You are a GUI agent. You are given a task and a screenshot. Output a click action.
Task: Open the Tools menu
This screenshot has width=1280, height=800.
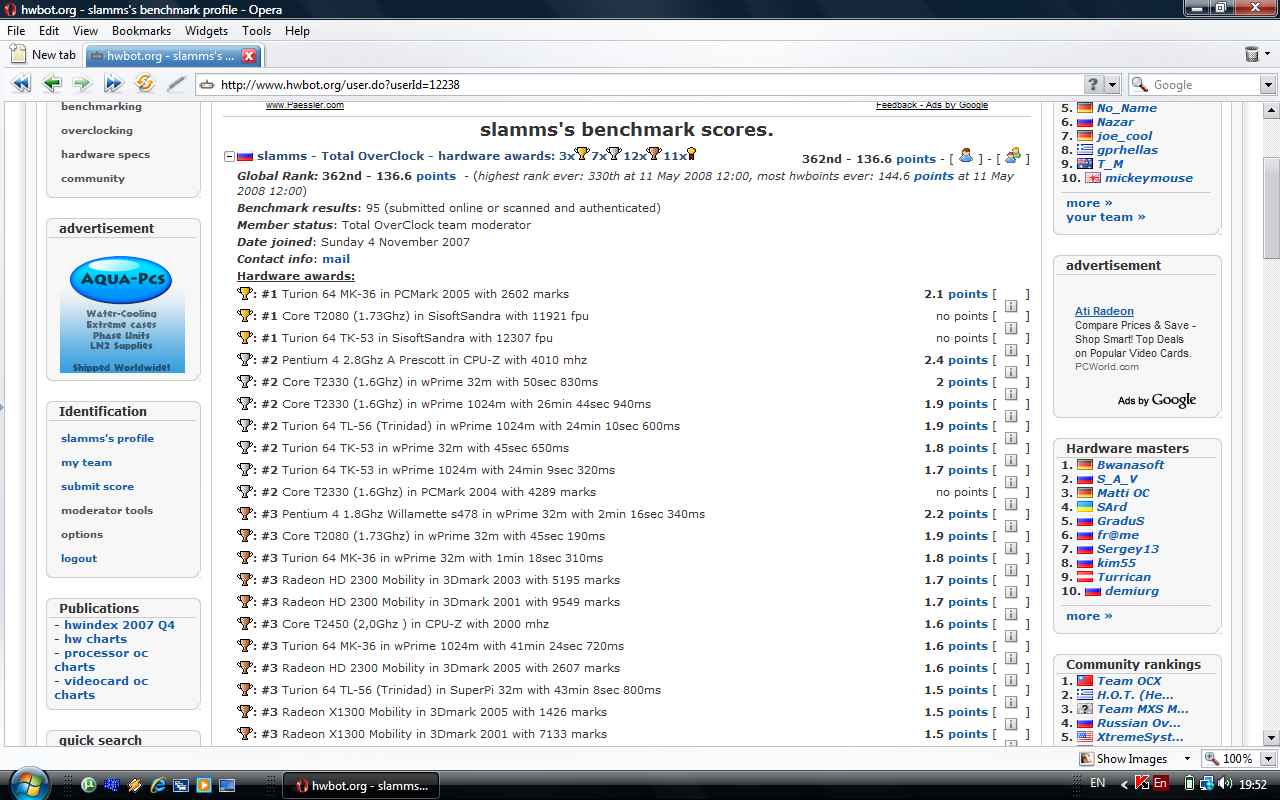(x=256, y=31)
